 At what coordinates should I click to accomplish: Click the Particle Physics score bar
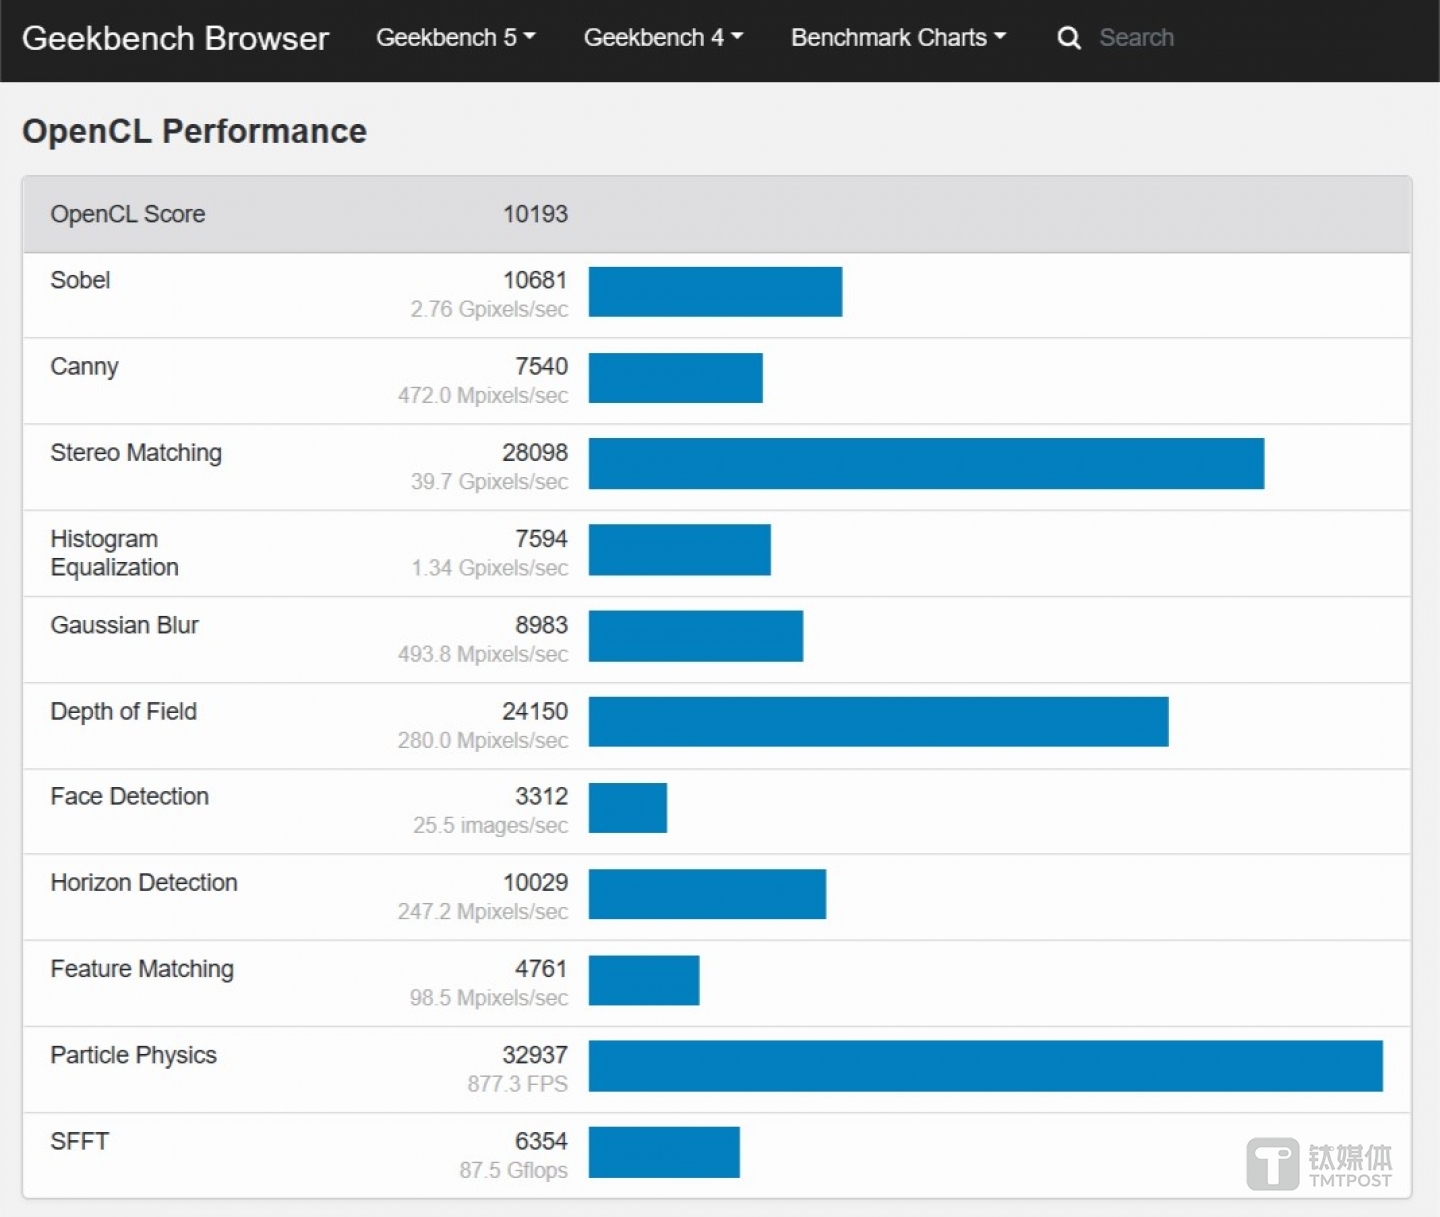[x=985, y=1066]
